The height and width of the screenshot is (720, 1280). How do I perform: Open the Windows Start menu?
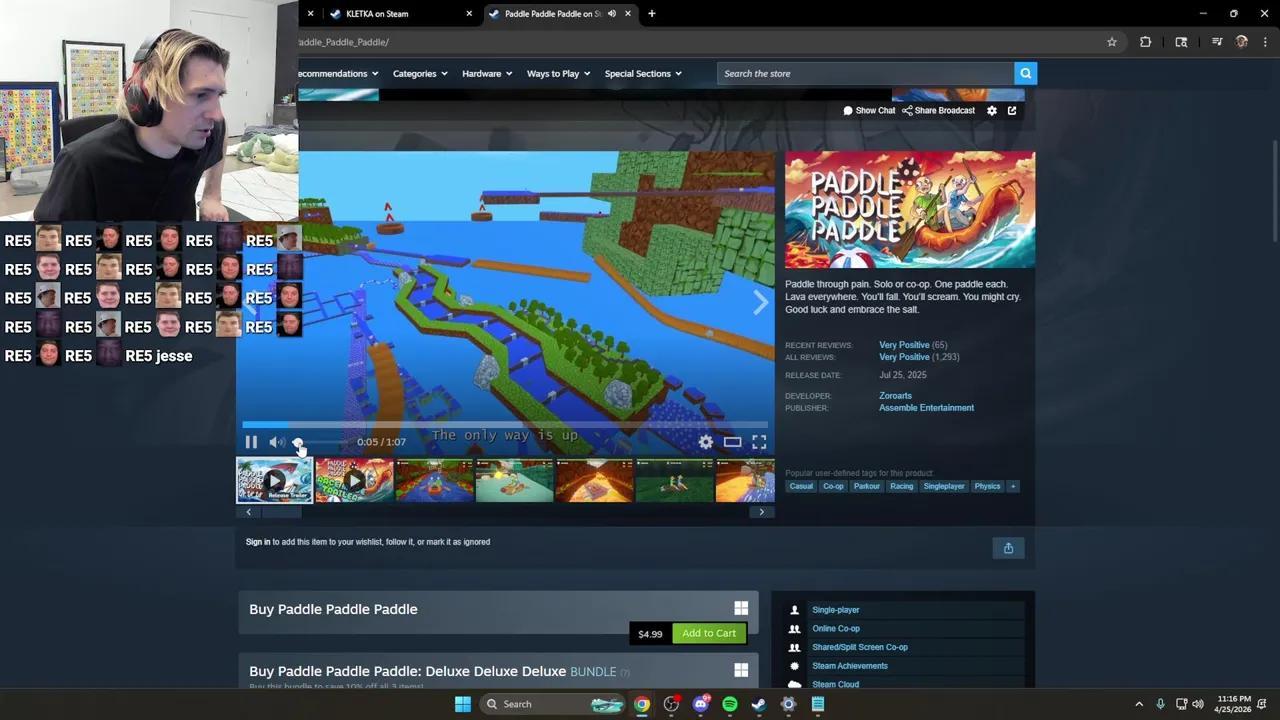pyautogui.click(x=462, y=704)
